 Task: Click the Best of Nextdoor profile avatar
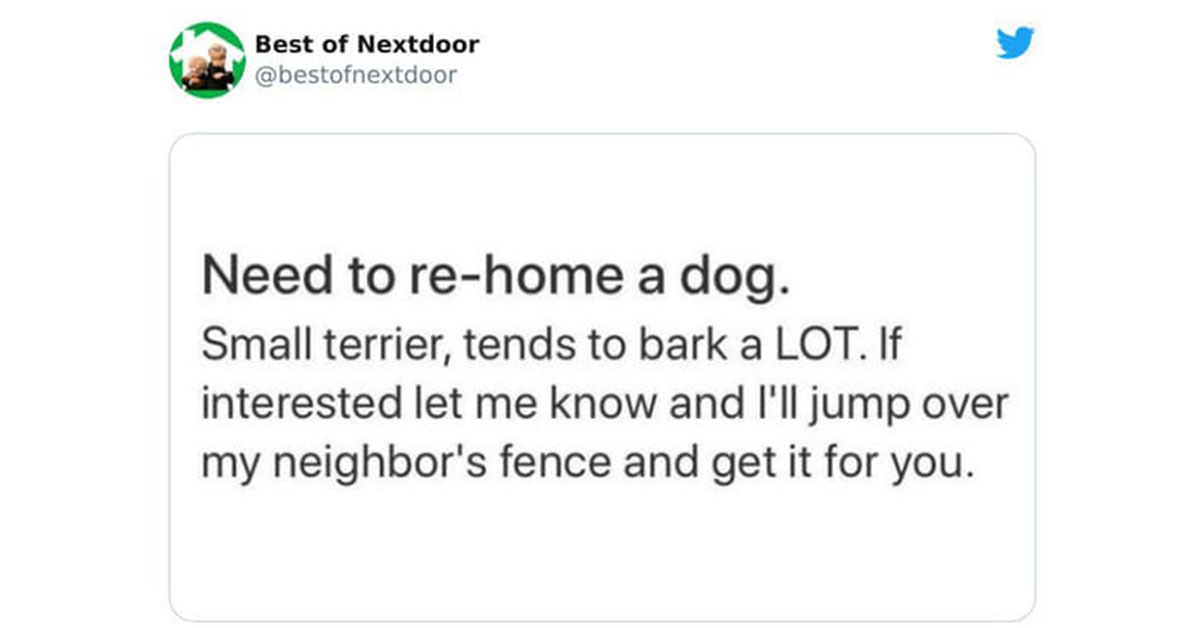pos(207,60)
